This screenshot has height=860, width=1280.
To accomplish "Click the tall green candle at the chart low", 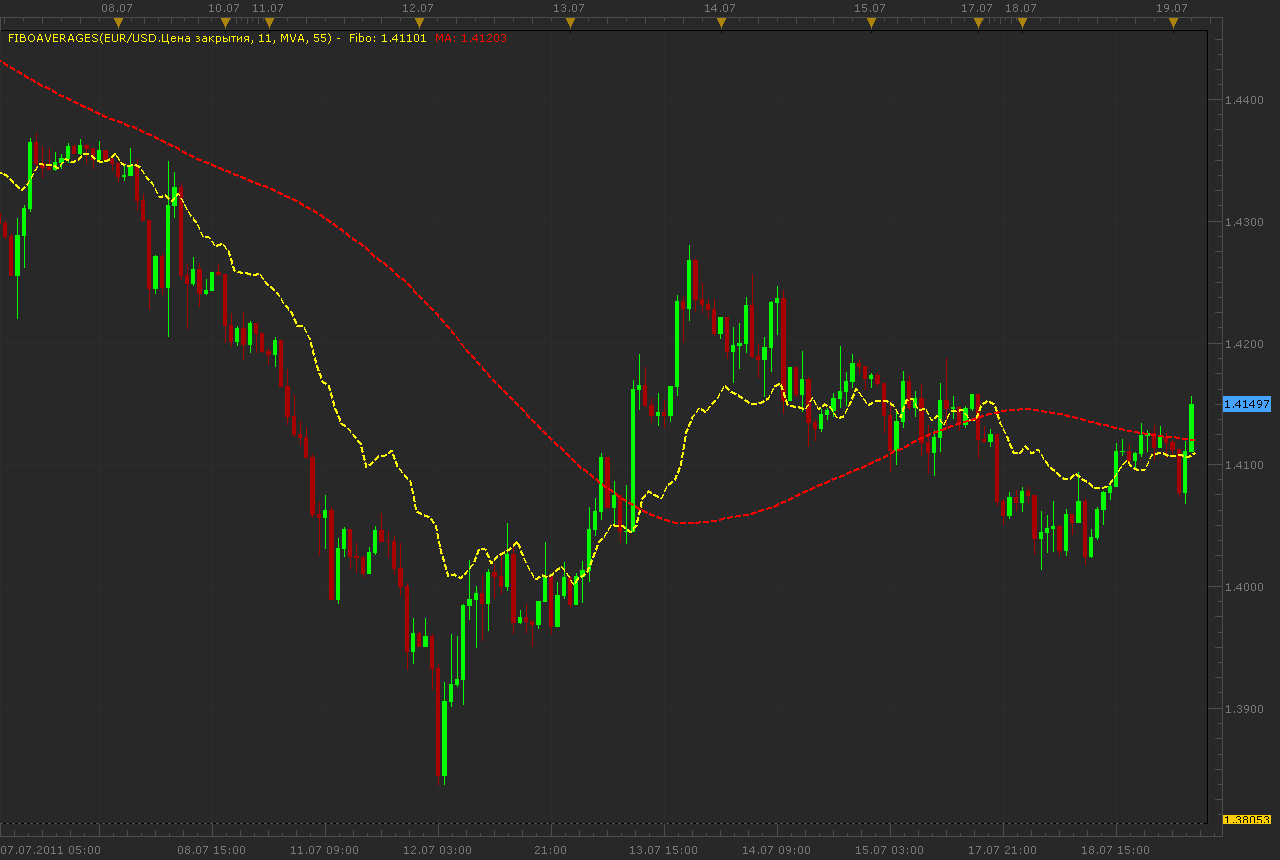I will tap(444, 738).
